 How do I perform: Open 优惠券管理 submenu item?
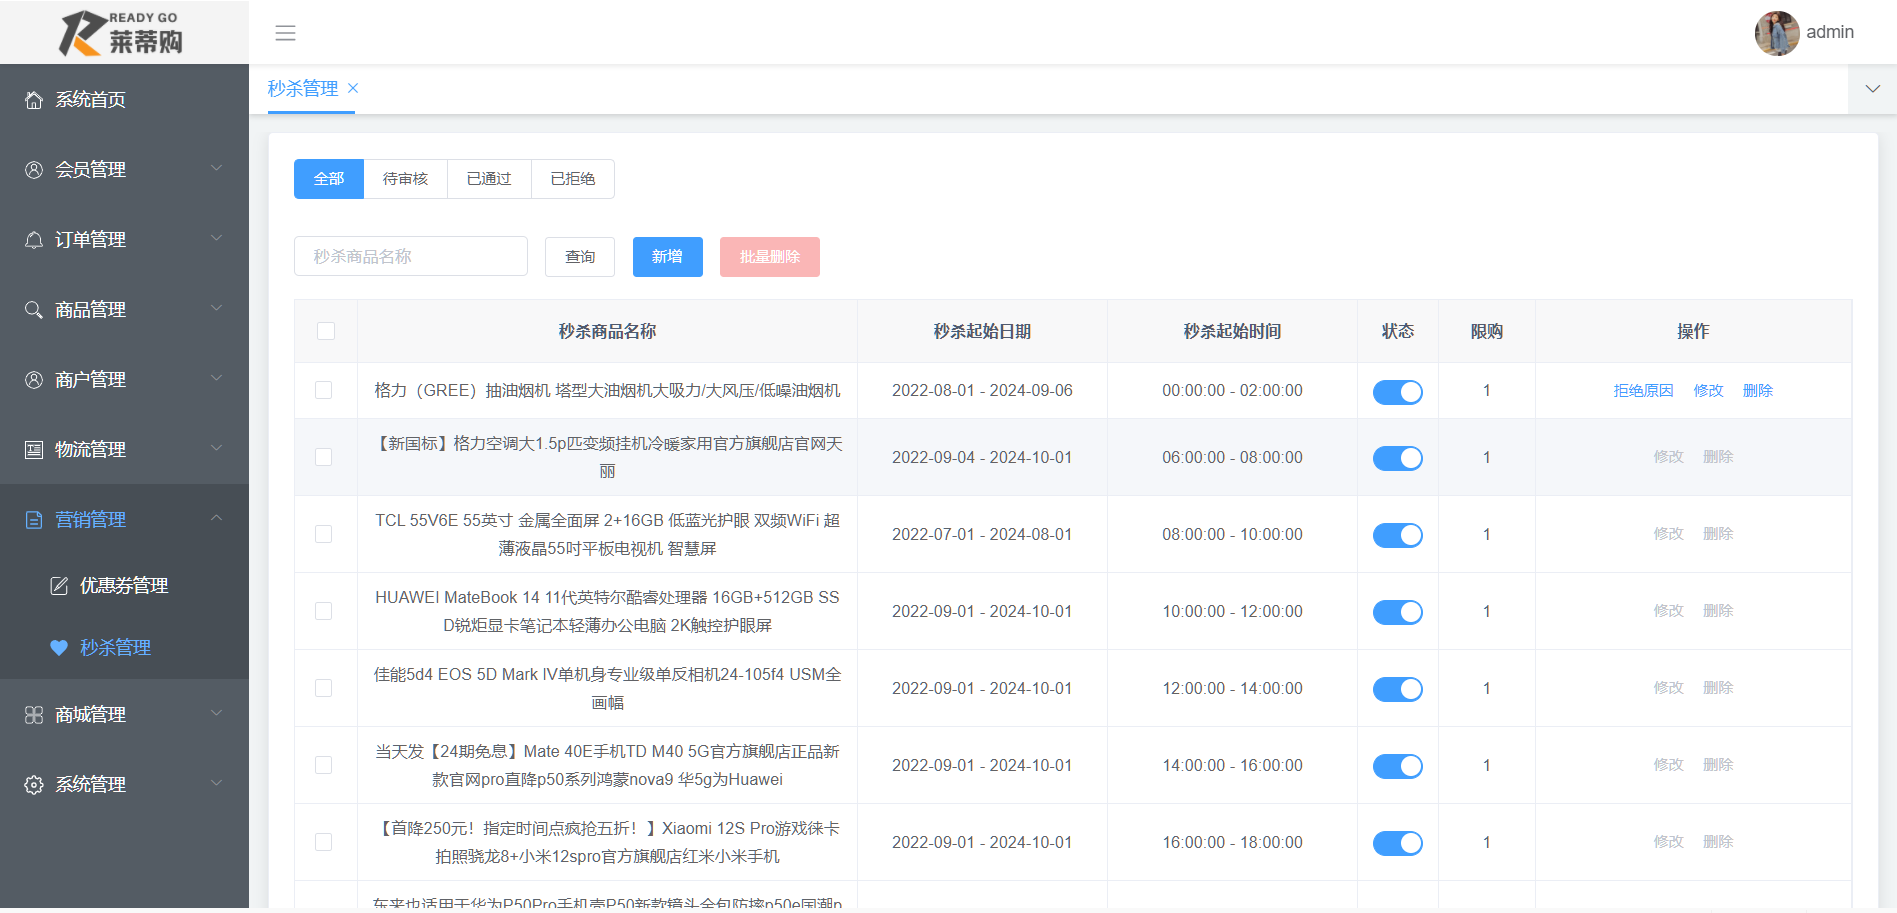[124, 586]
